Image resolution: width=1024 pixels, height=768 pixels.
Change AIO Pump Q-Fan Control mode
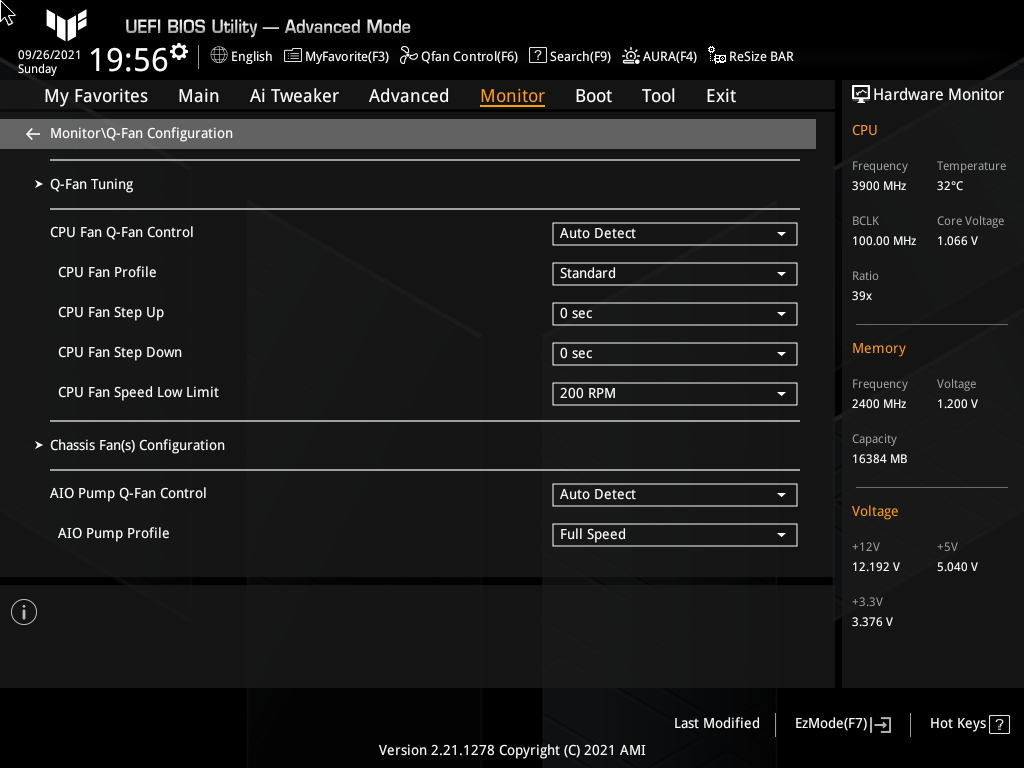click(x=674, y=494)
